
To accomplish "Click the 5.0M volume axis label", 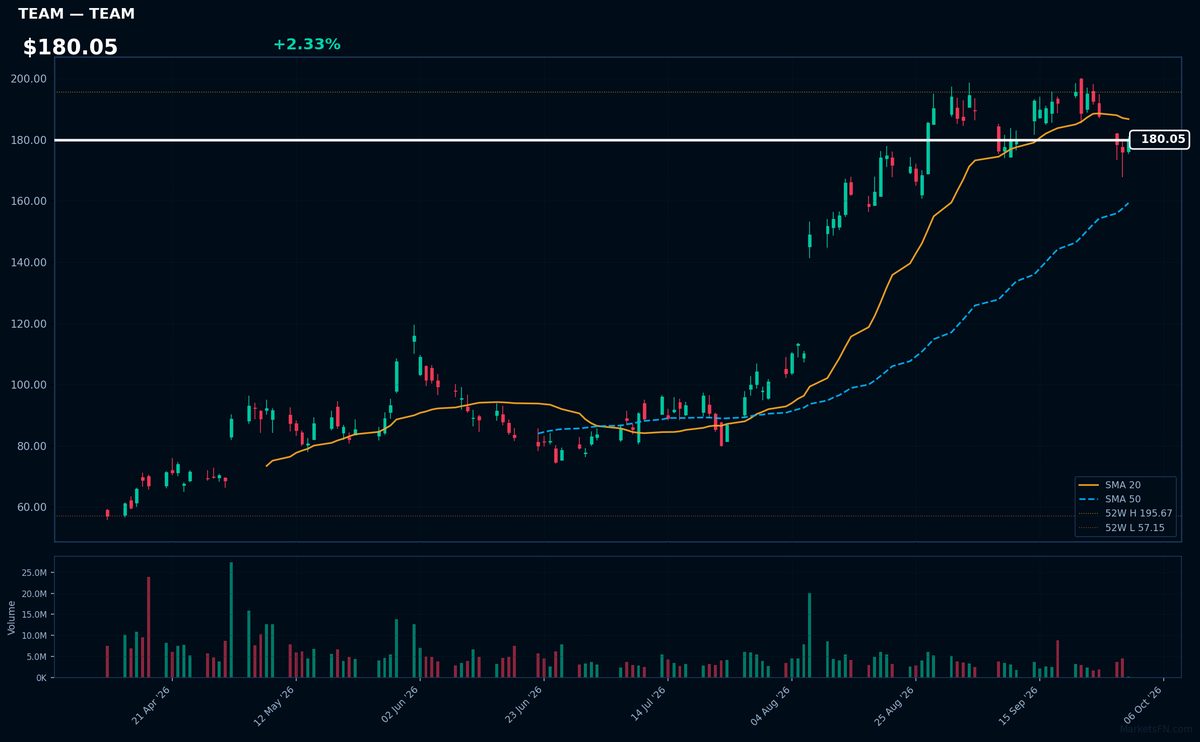I will click(x=37, y=657).
